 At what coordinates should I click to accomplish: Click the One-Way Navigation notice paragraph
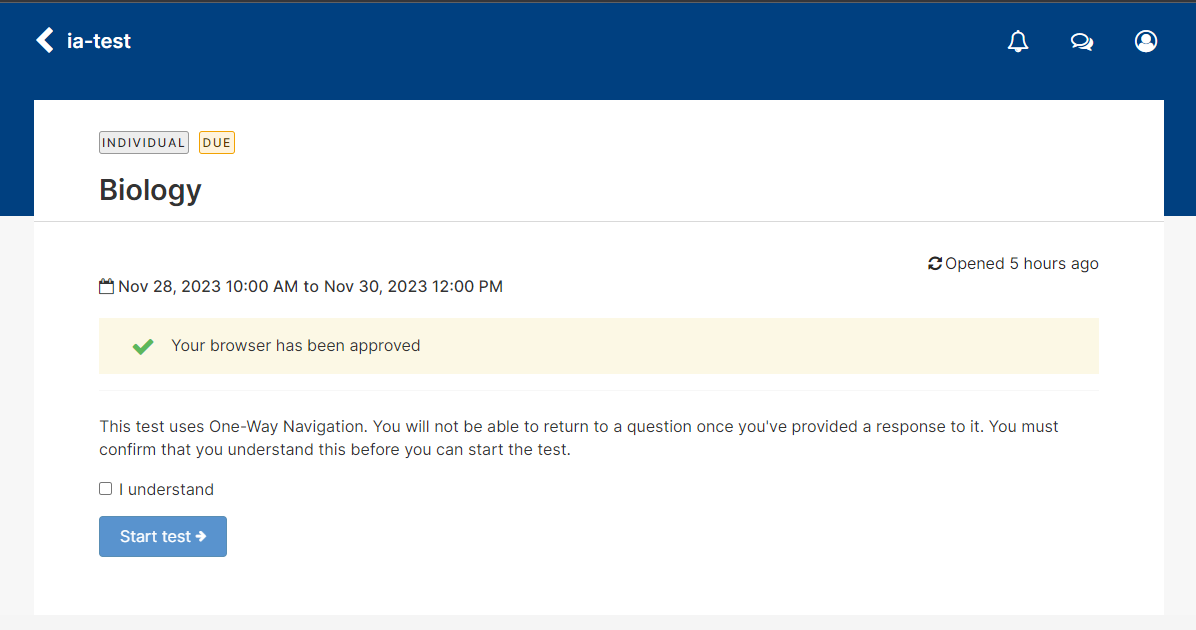tap(579, 438)
